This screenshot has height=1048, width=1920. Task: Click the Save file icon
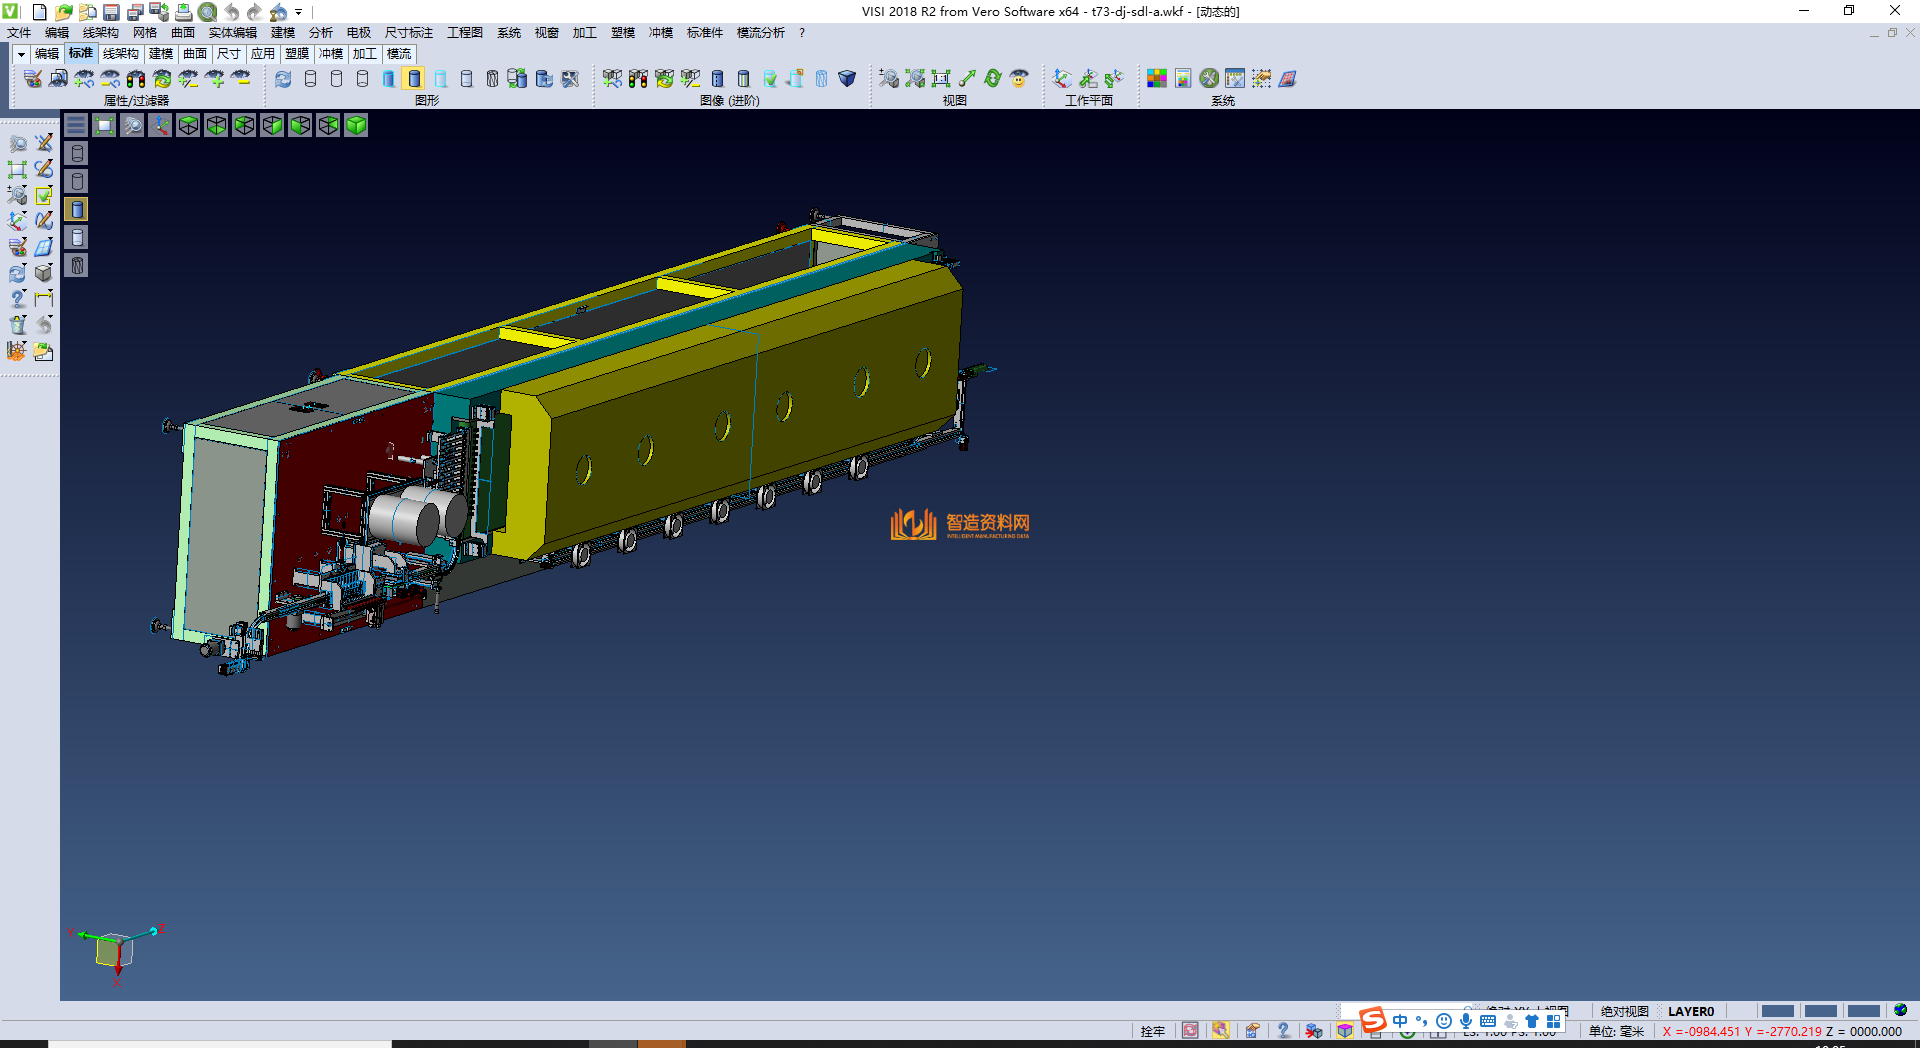(x=111, y=12)
